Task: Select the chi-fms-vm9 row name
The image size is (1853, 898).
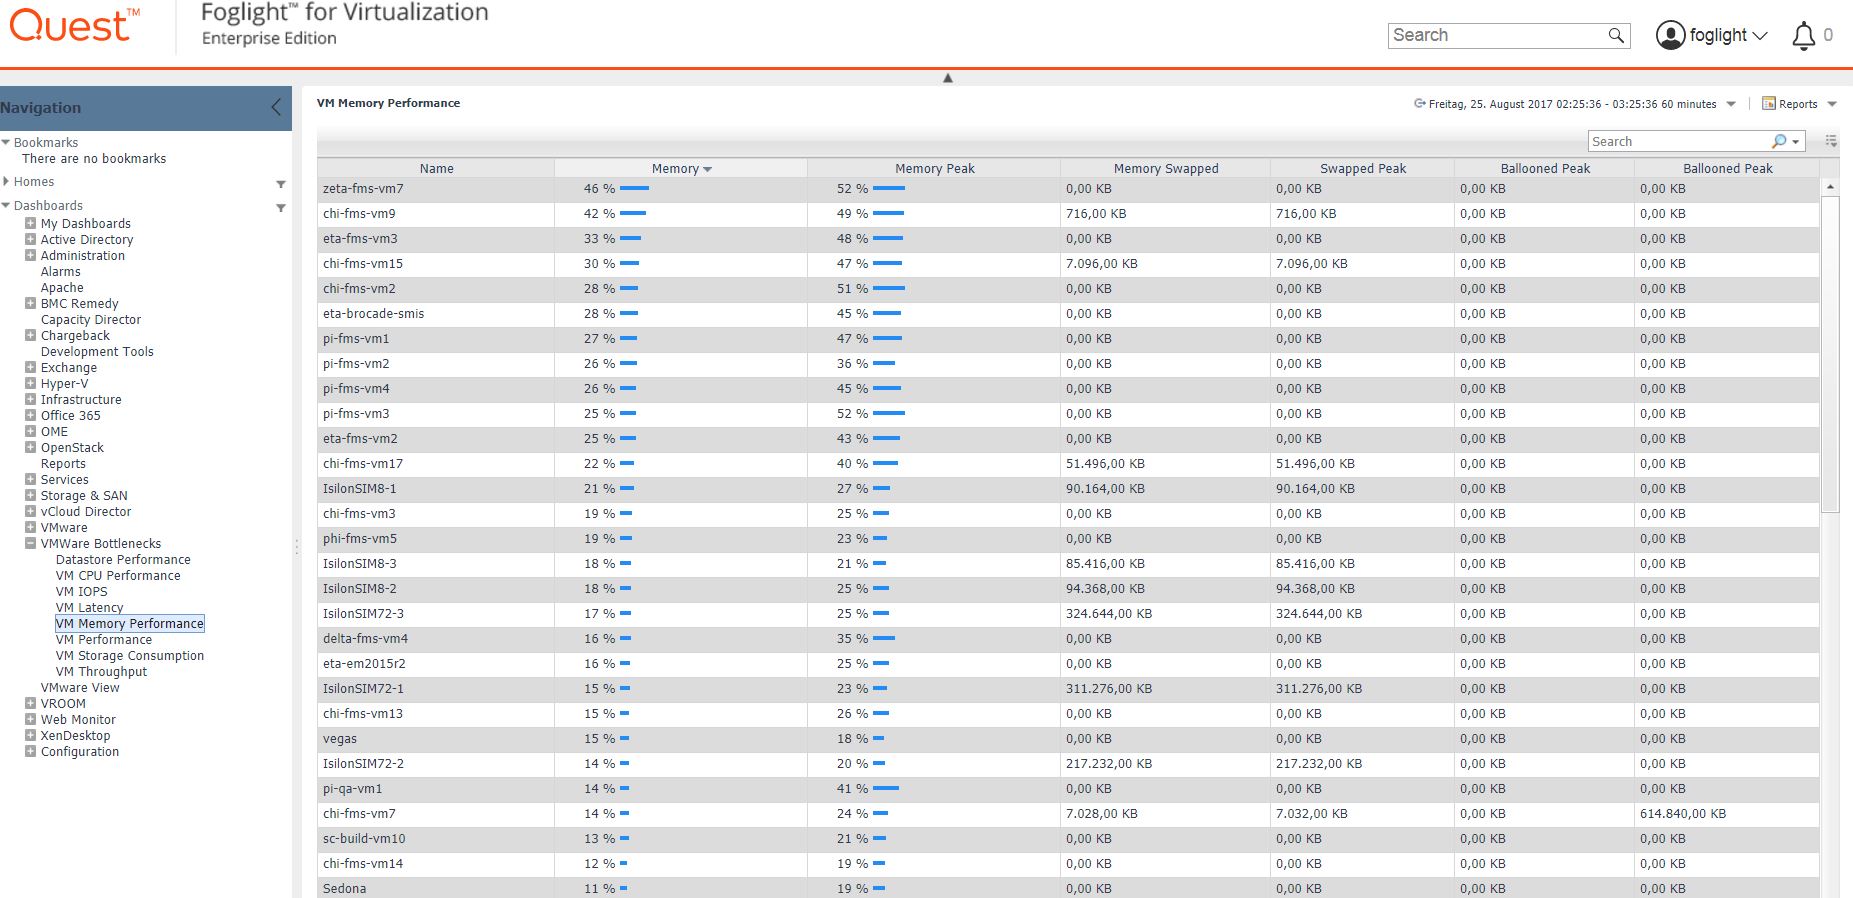Action: [359, 213]
